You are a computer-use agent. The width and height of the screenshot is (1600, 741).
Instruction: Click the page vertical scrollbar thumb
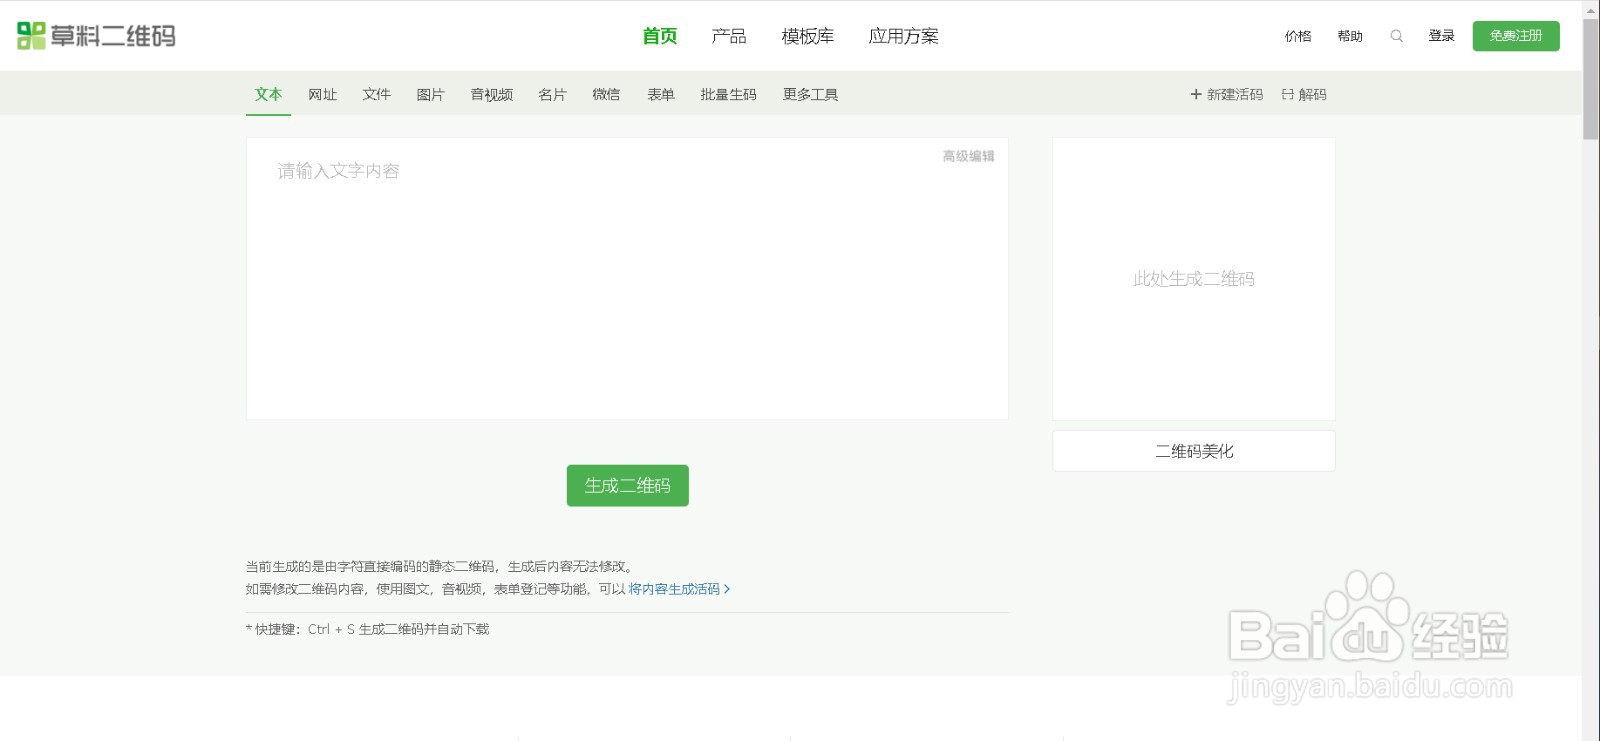[x=1591, y=78]
